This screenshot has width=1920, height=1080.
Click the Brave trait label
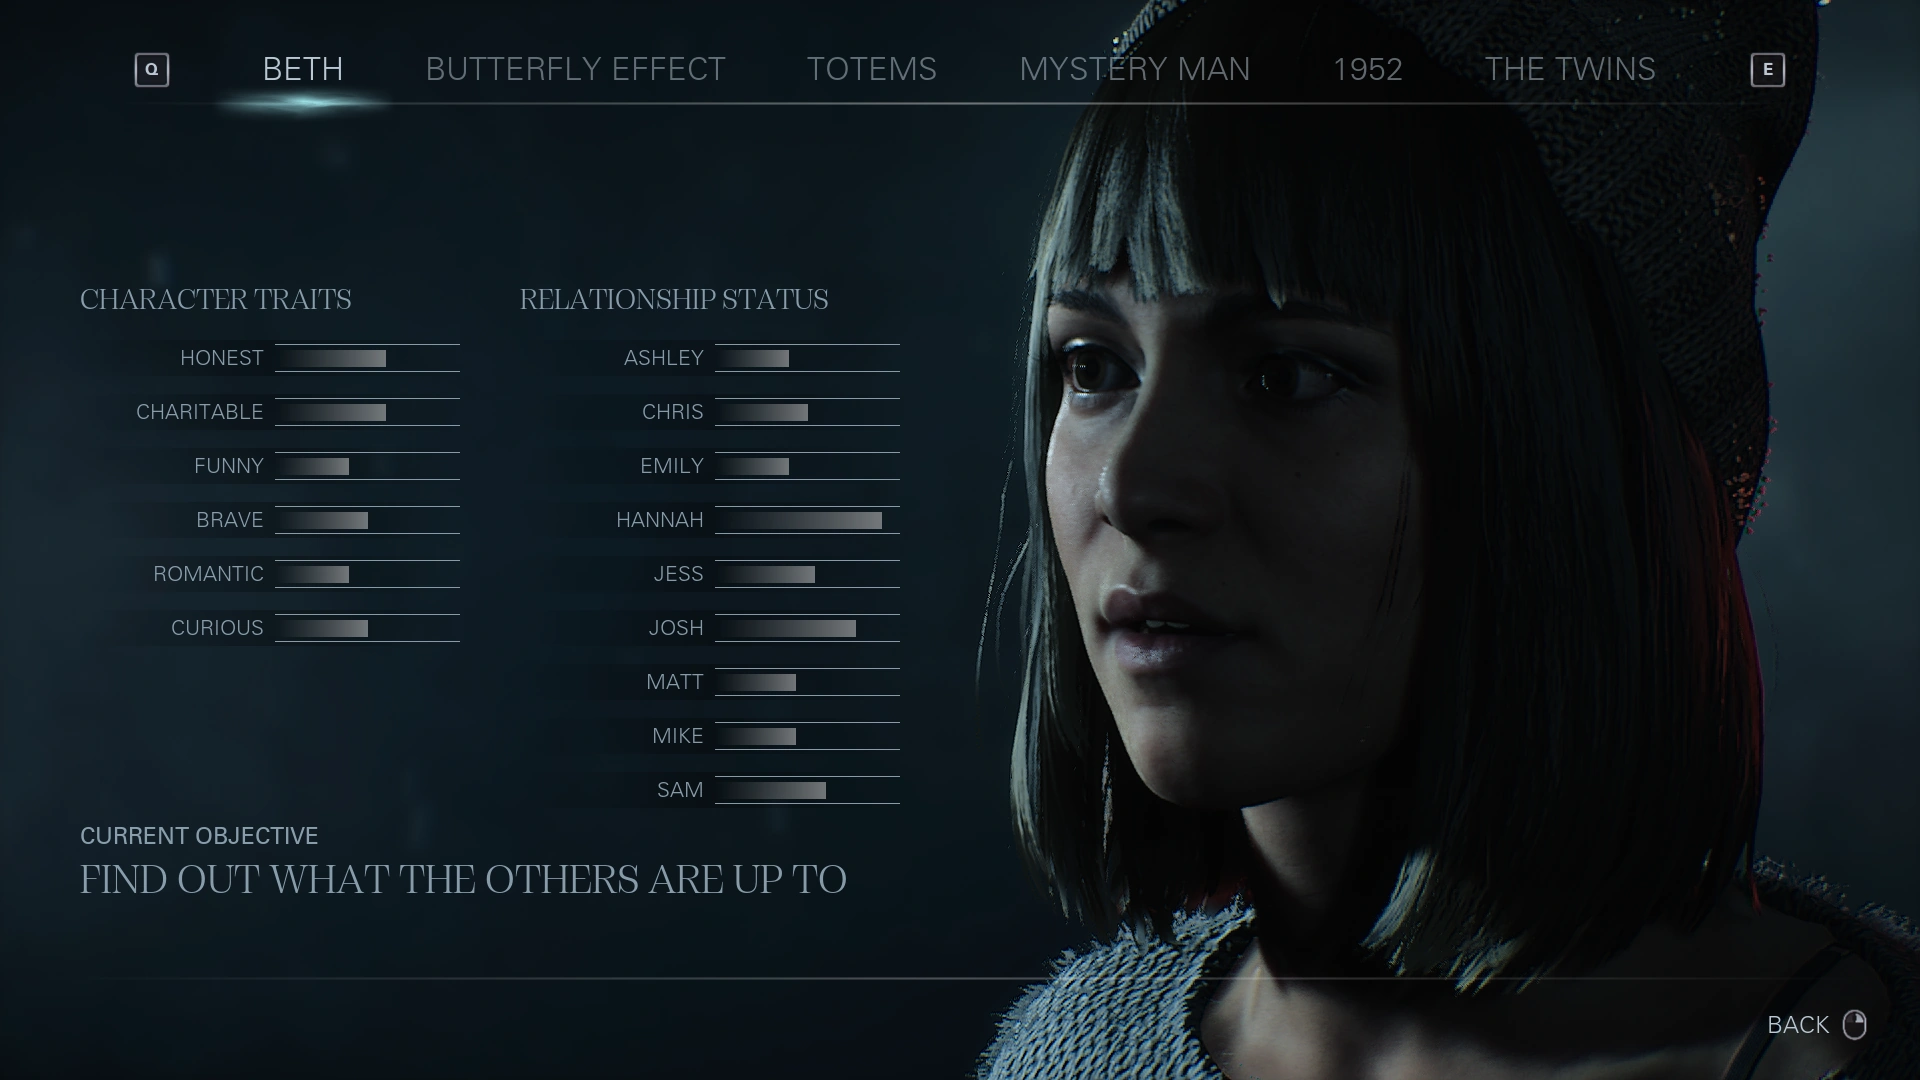pyautogui.click(x=229, y=520)
